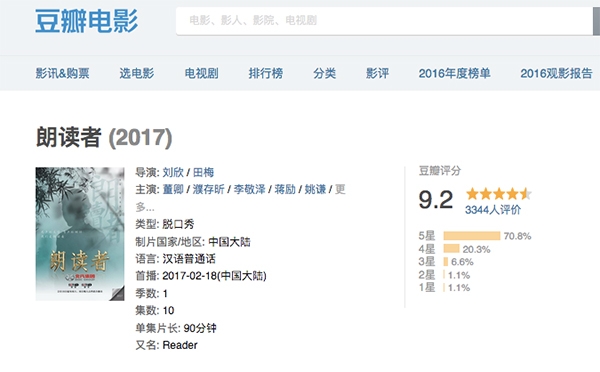This screenshot has height=372, width=600.
Task: Open 选电影 navigation item
Action: pyautogui.click(x=137, y=73)
